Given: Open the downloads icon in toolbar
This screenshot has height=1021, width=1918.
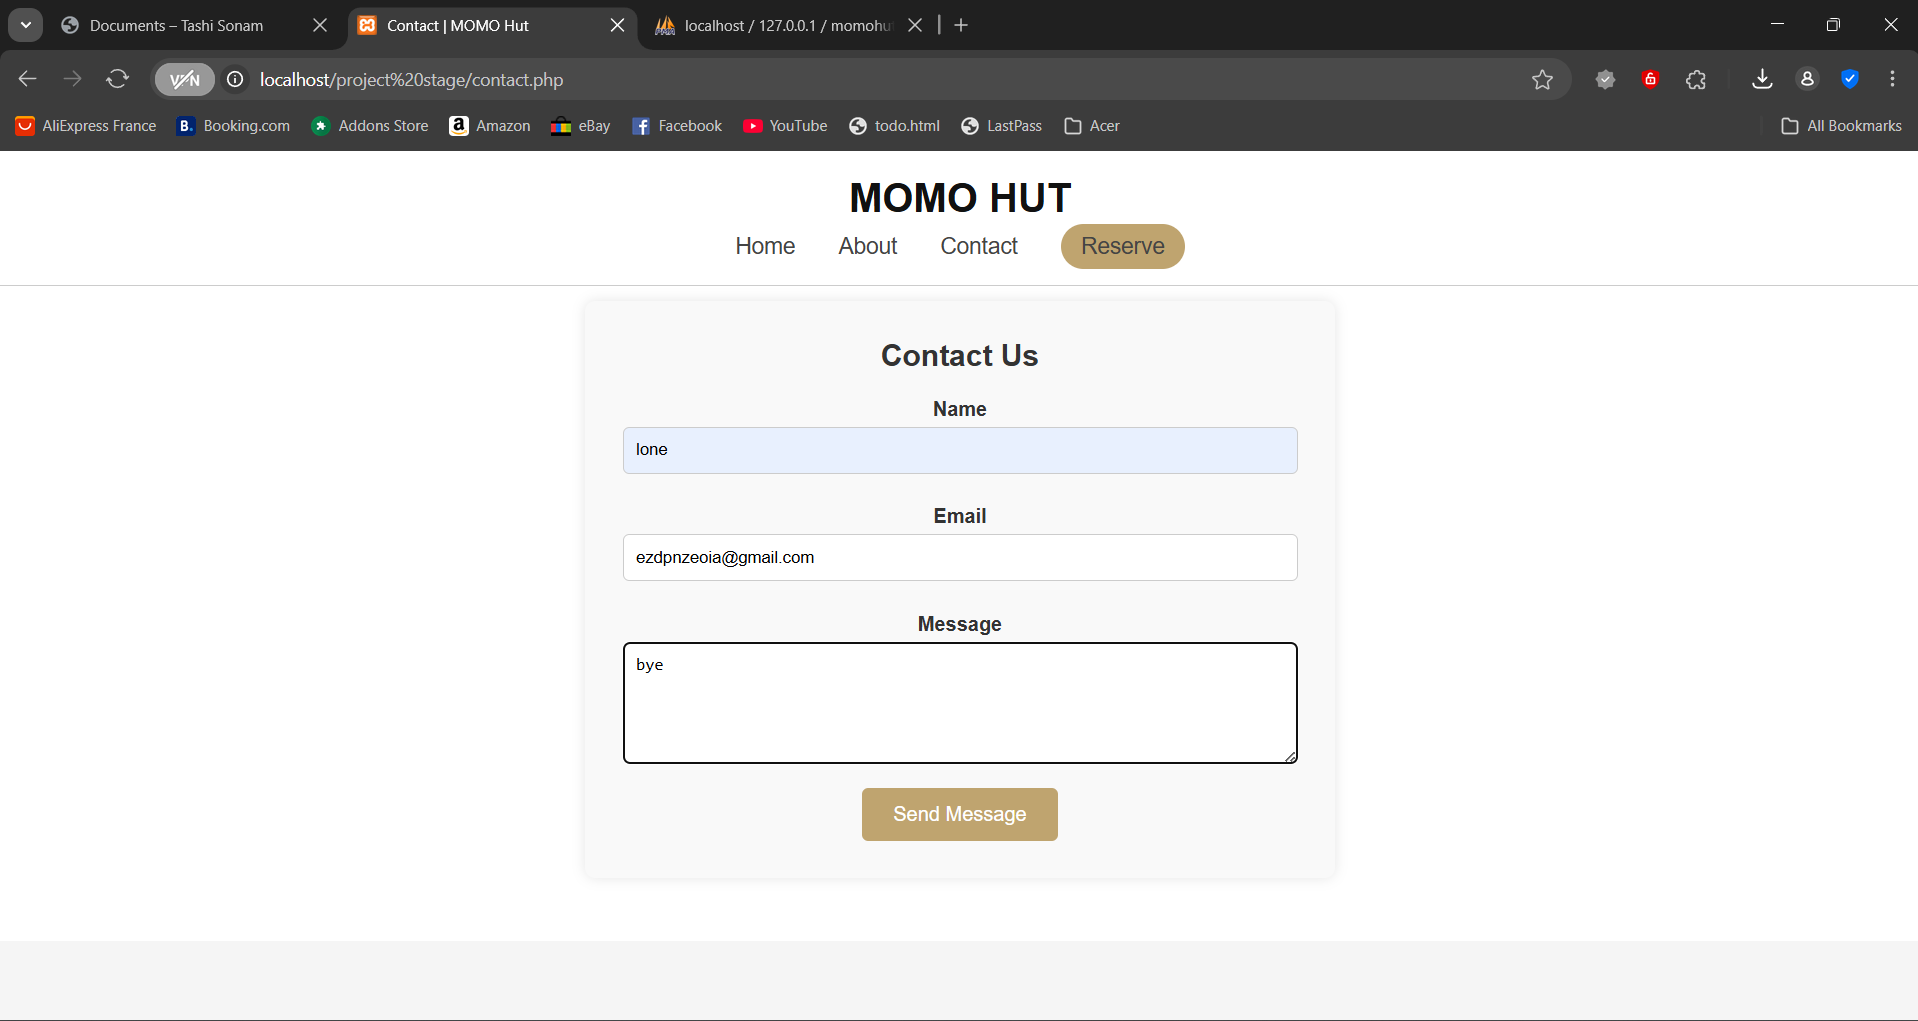Looking at the screenshot, I should click(1762, 80).
